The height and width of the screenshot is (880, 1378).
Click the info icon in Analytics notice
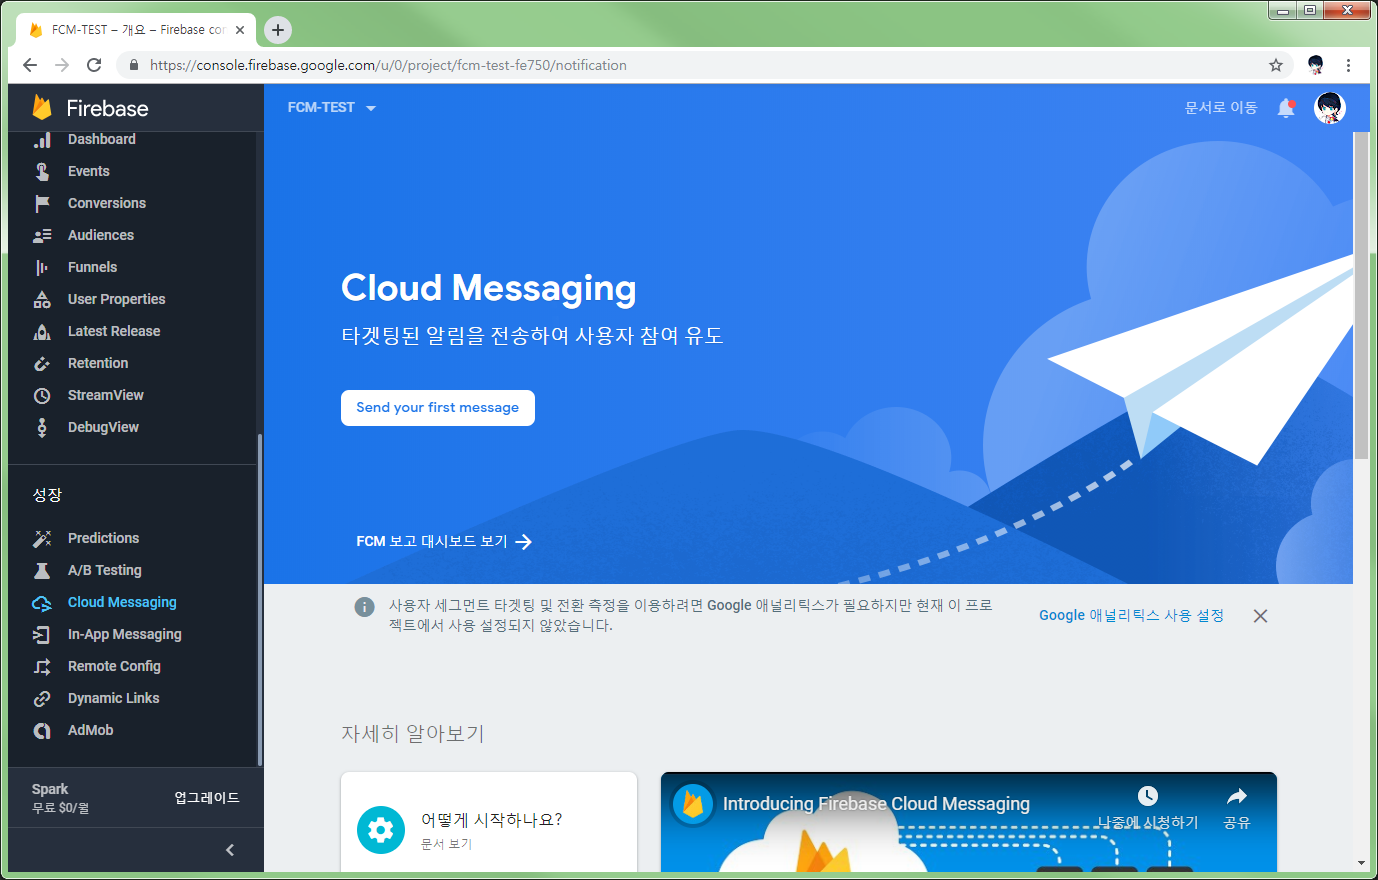tap(365, 607)
